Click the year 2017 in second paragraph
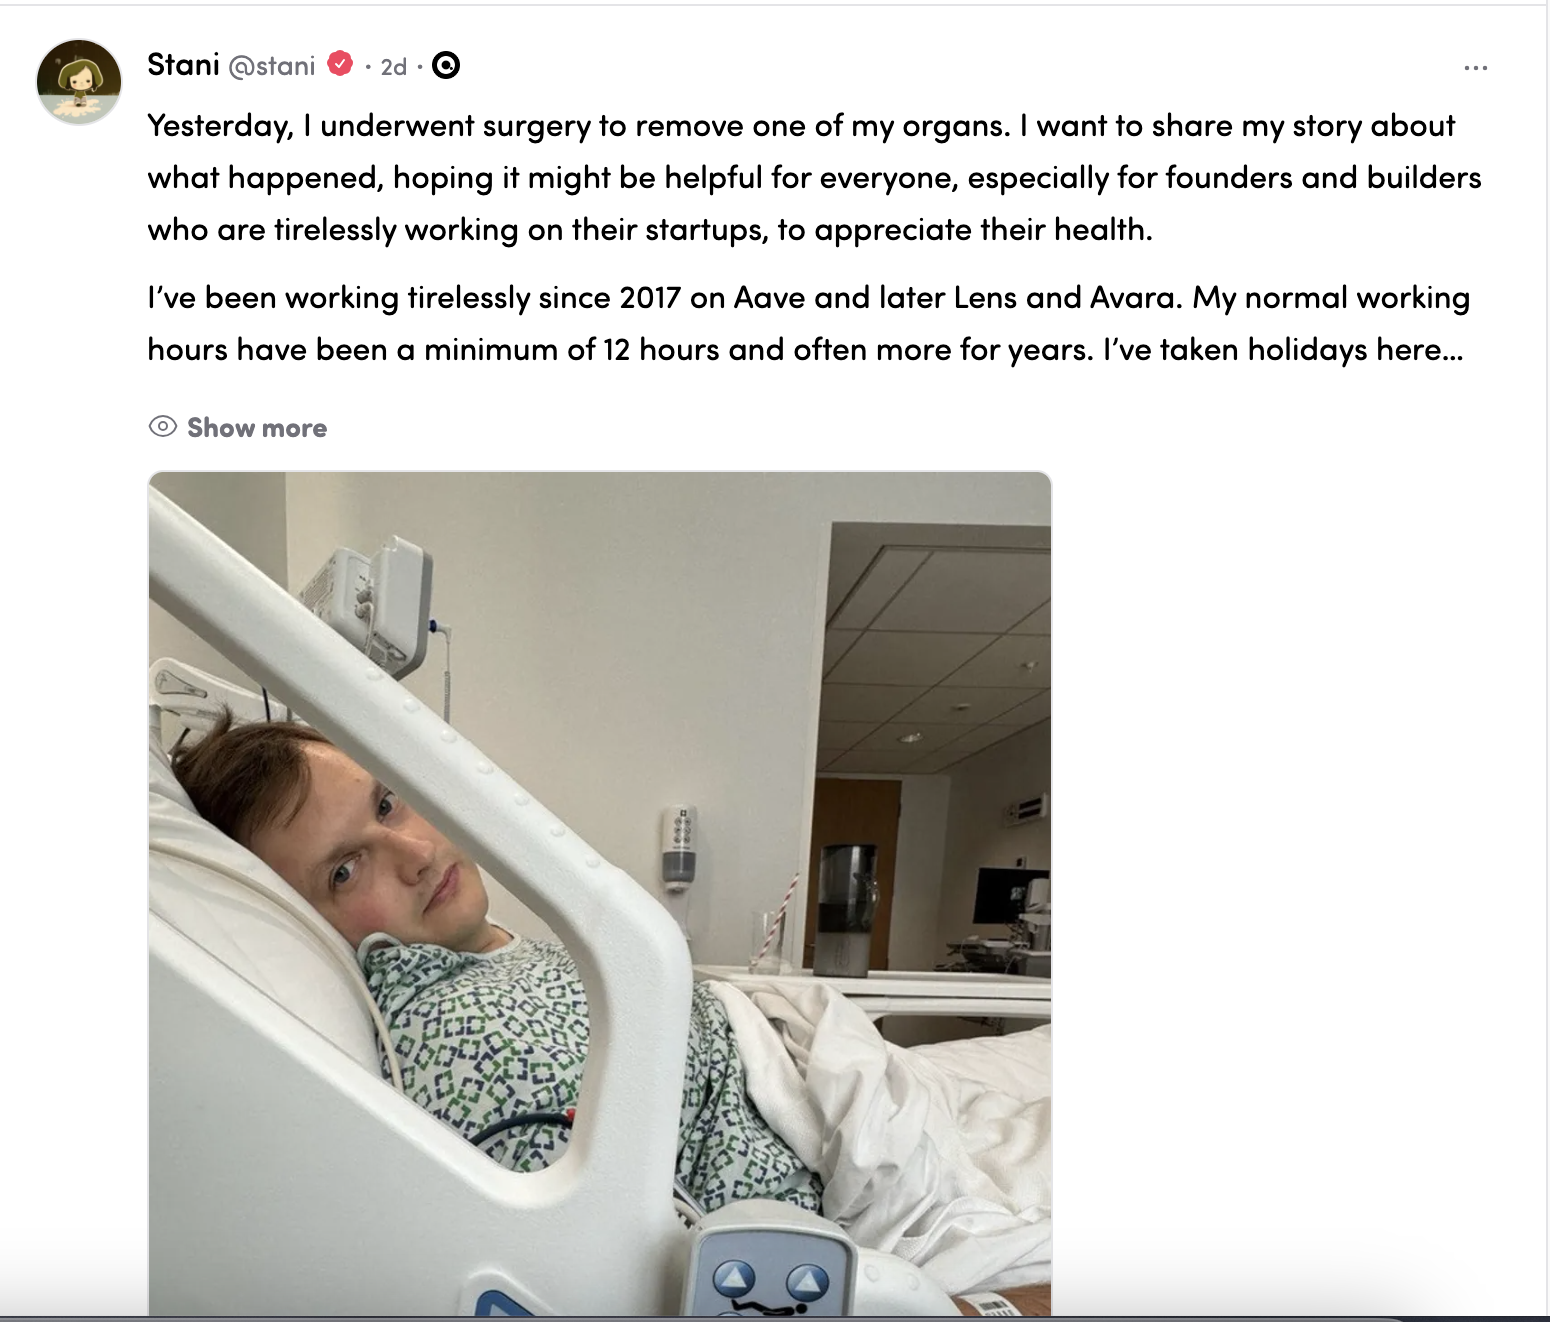1550x1322 pixels. click(650, 298)
